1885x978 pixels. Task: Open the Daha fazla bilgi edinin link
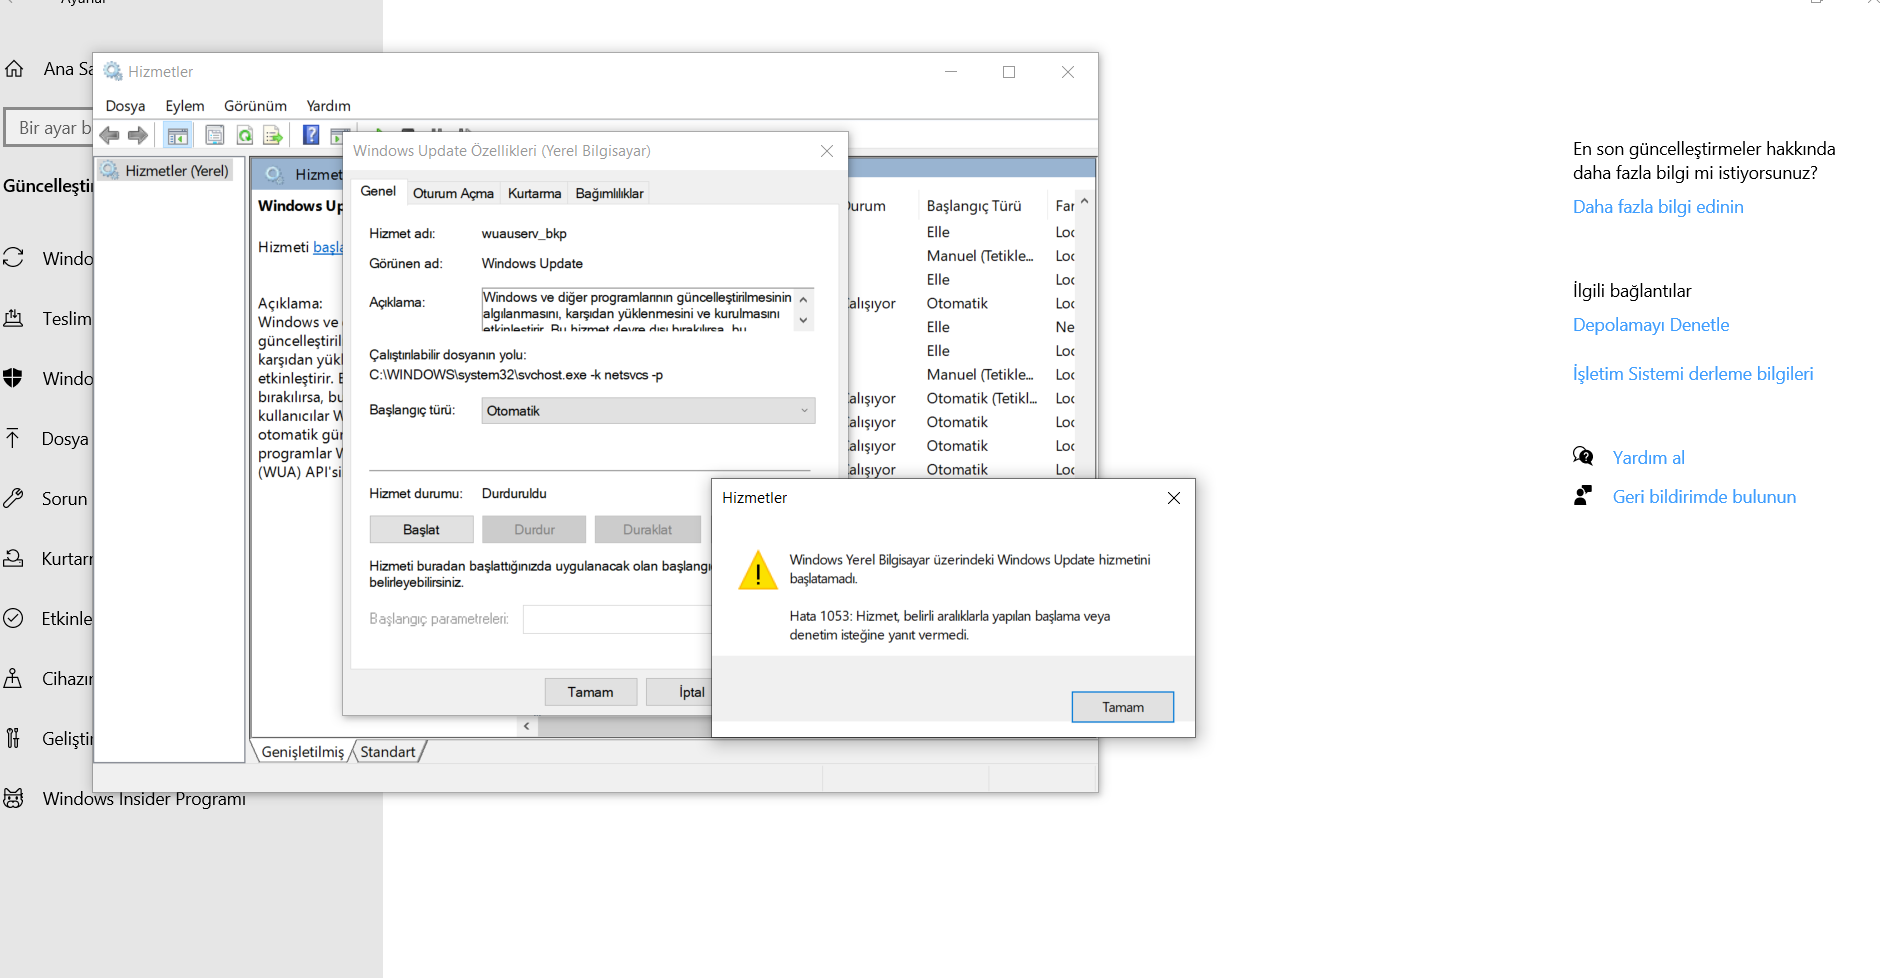pyautogui.click(x=1658, y=207)
